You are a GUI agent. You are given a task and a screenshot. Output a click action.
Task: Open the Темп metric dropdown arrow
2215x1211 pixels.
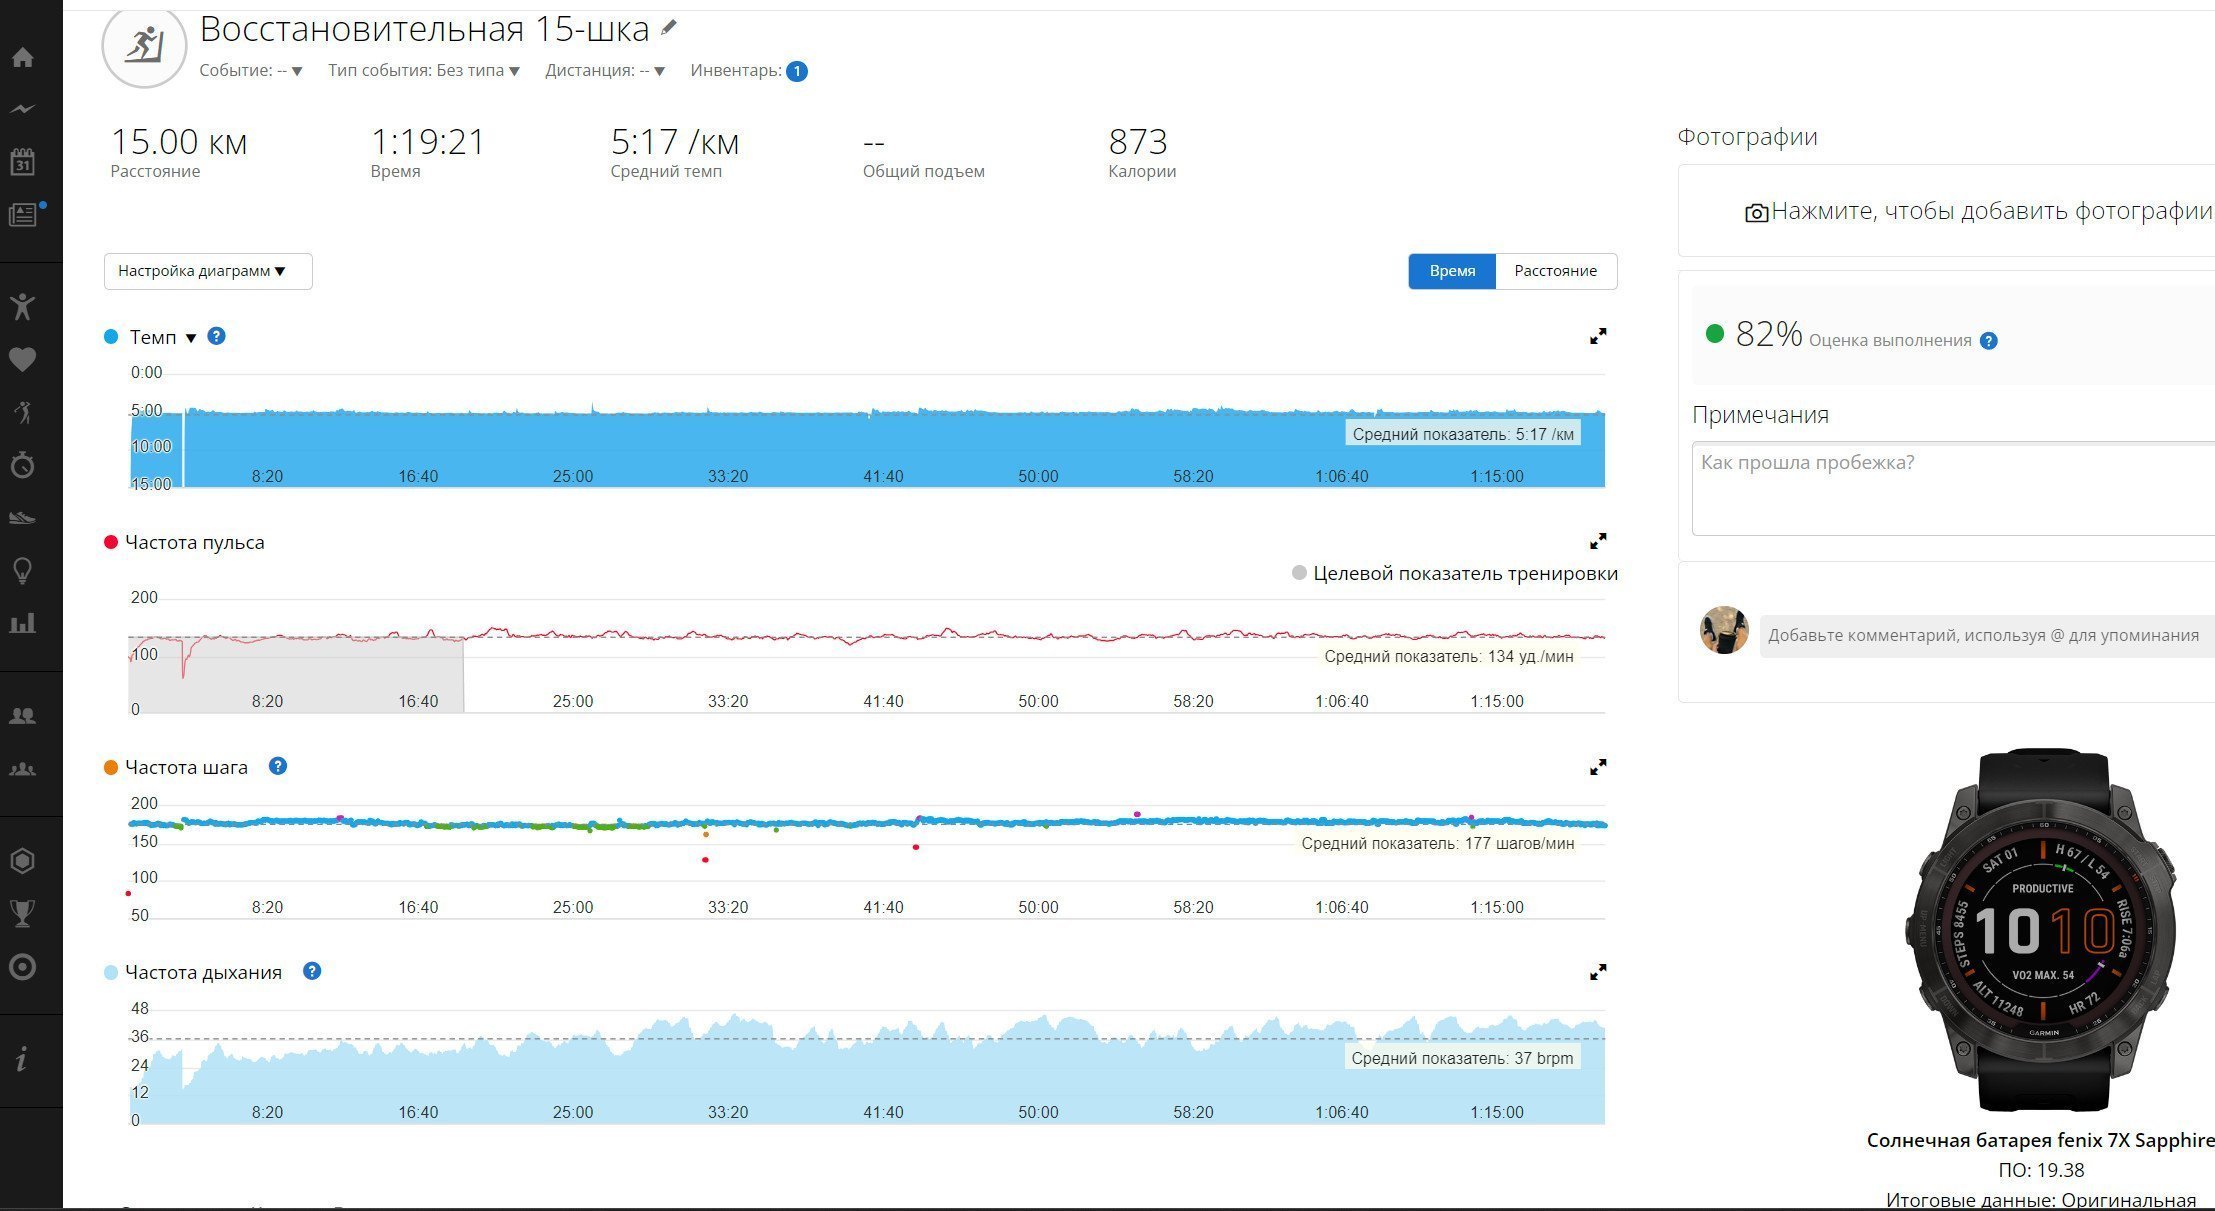191,338
